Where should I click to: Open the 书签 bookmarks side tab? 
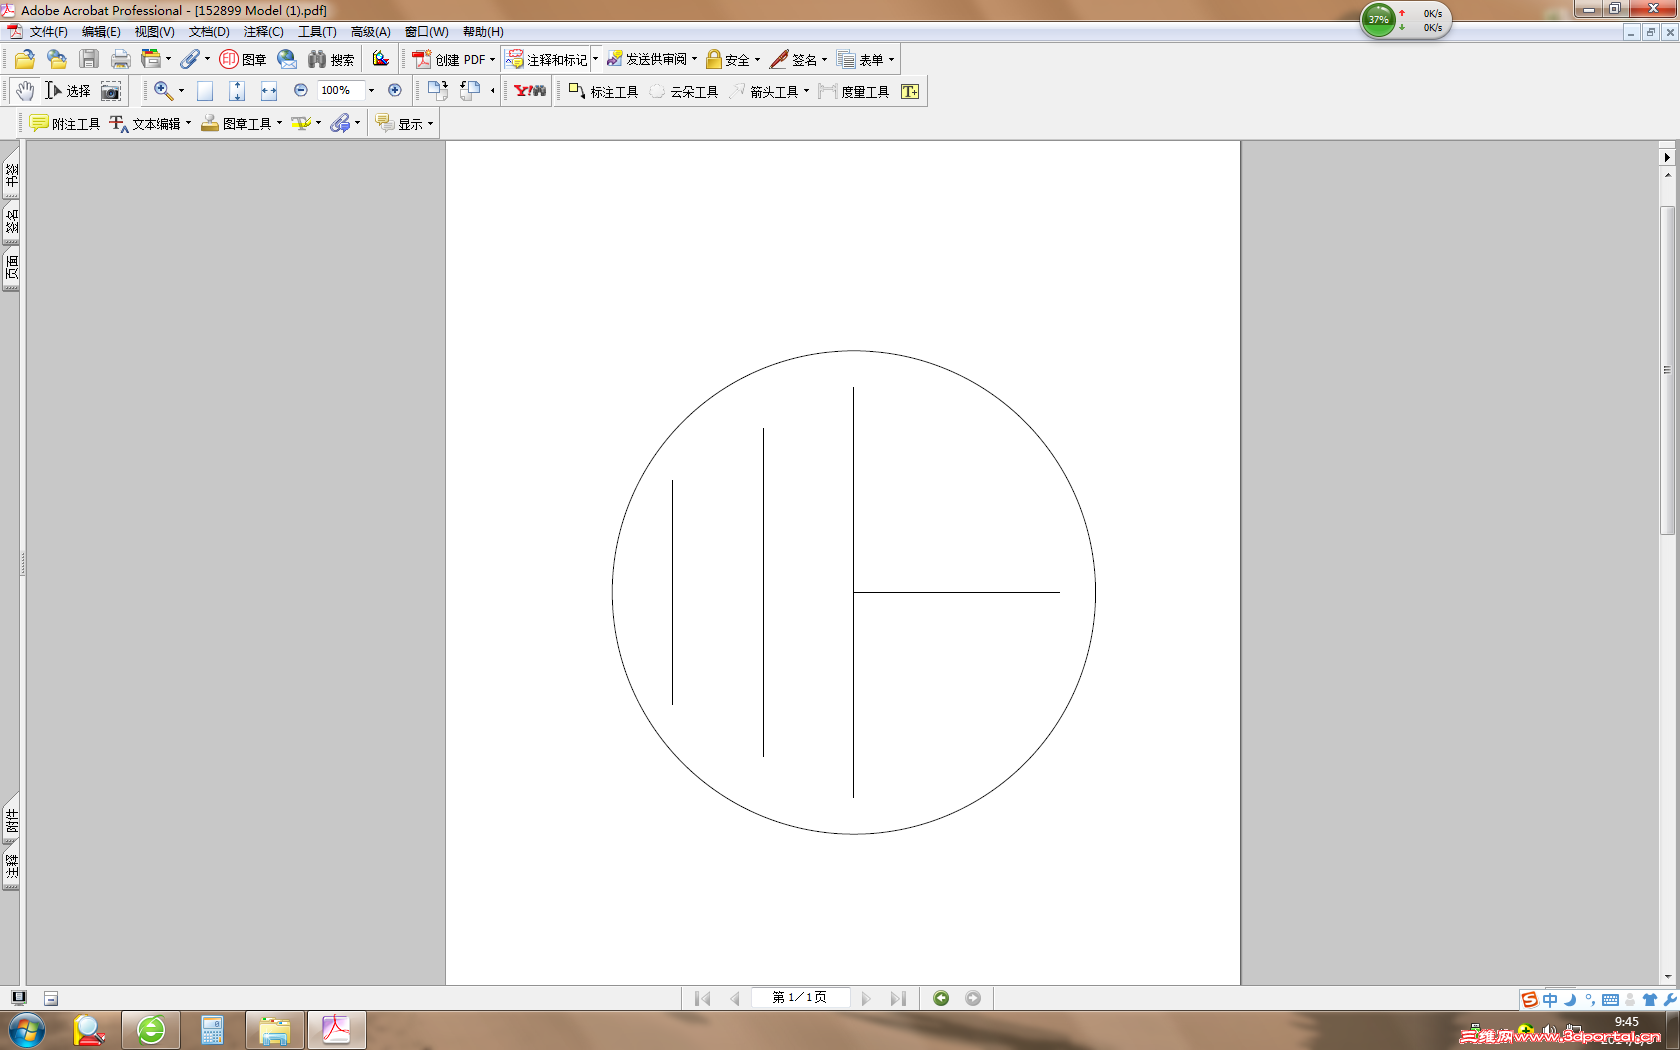click(x=12, y=175)
